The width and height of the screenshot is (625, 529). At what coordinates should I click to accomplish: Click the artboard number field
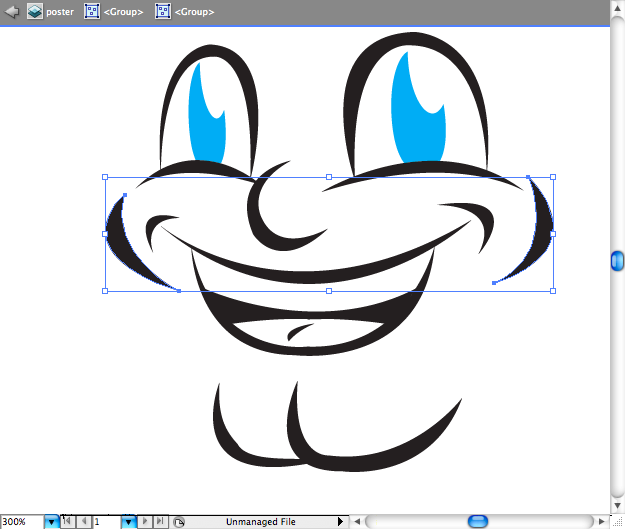pyautogui.click(x=107, y=522)
